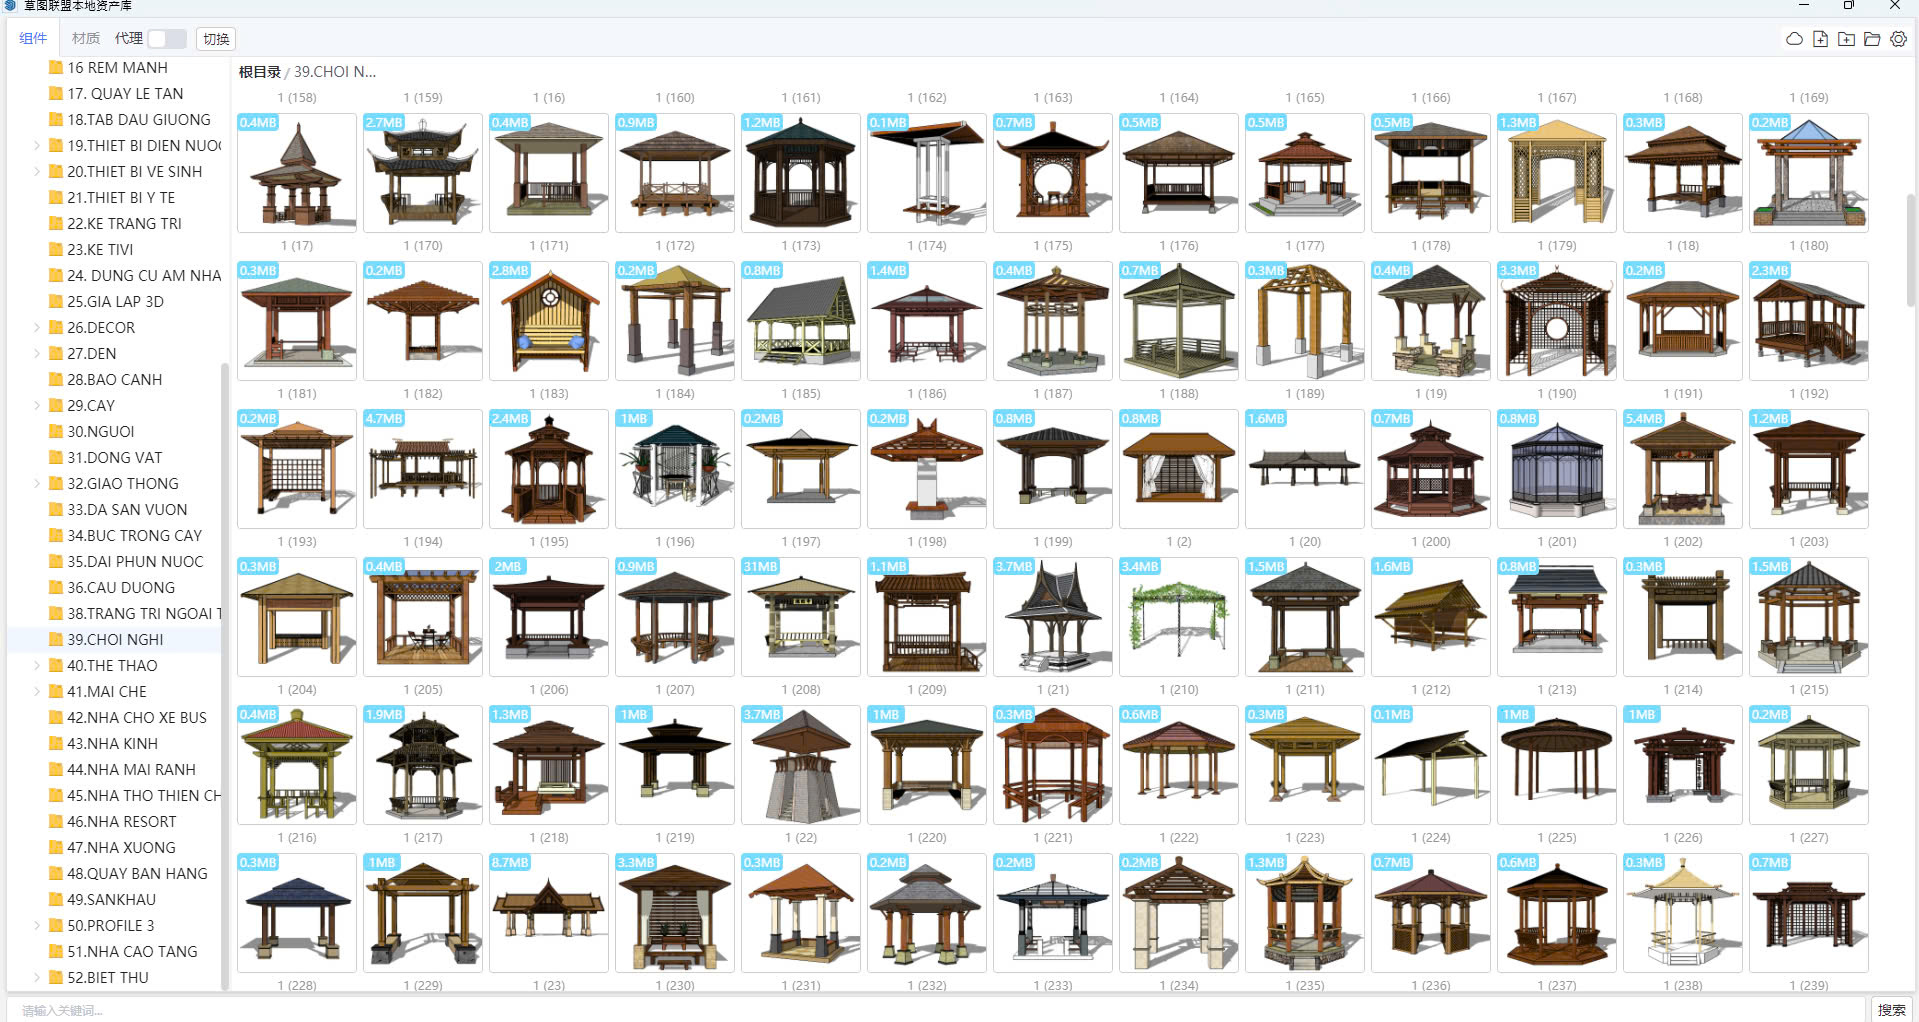
Task: Click the add new file icon
Action: [x=1820, y=39]
